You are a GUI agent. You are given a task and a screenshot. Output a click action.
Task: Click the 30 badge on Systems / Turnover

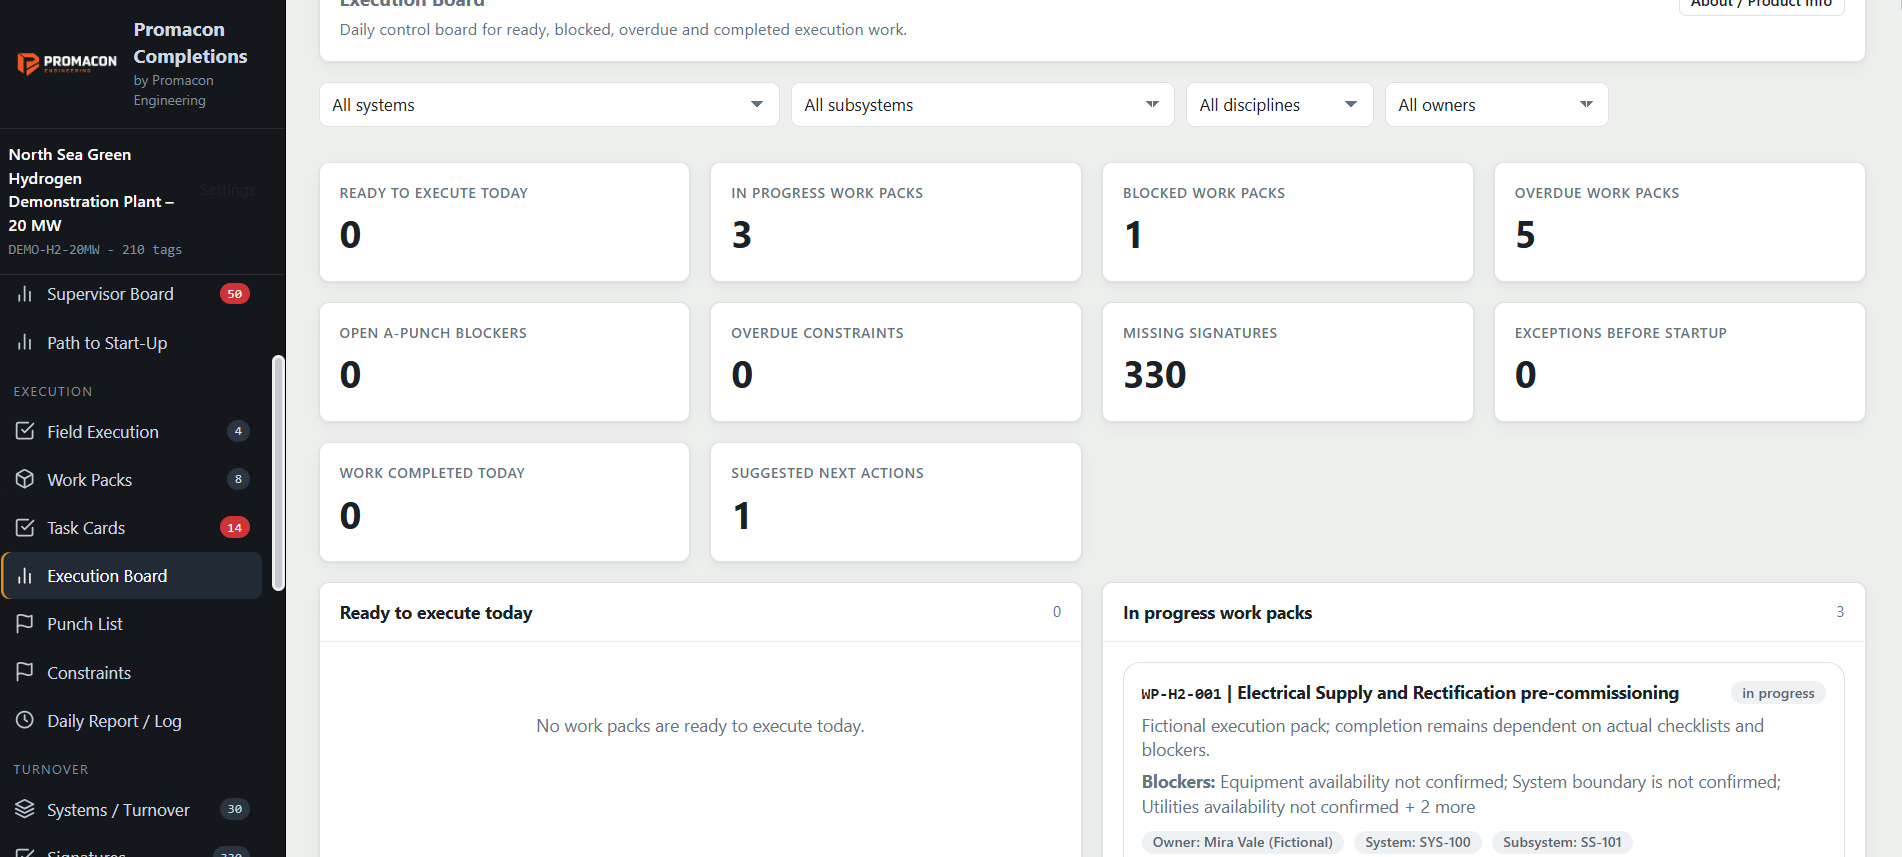pyautogui.click(x=235, y=809)
